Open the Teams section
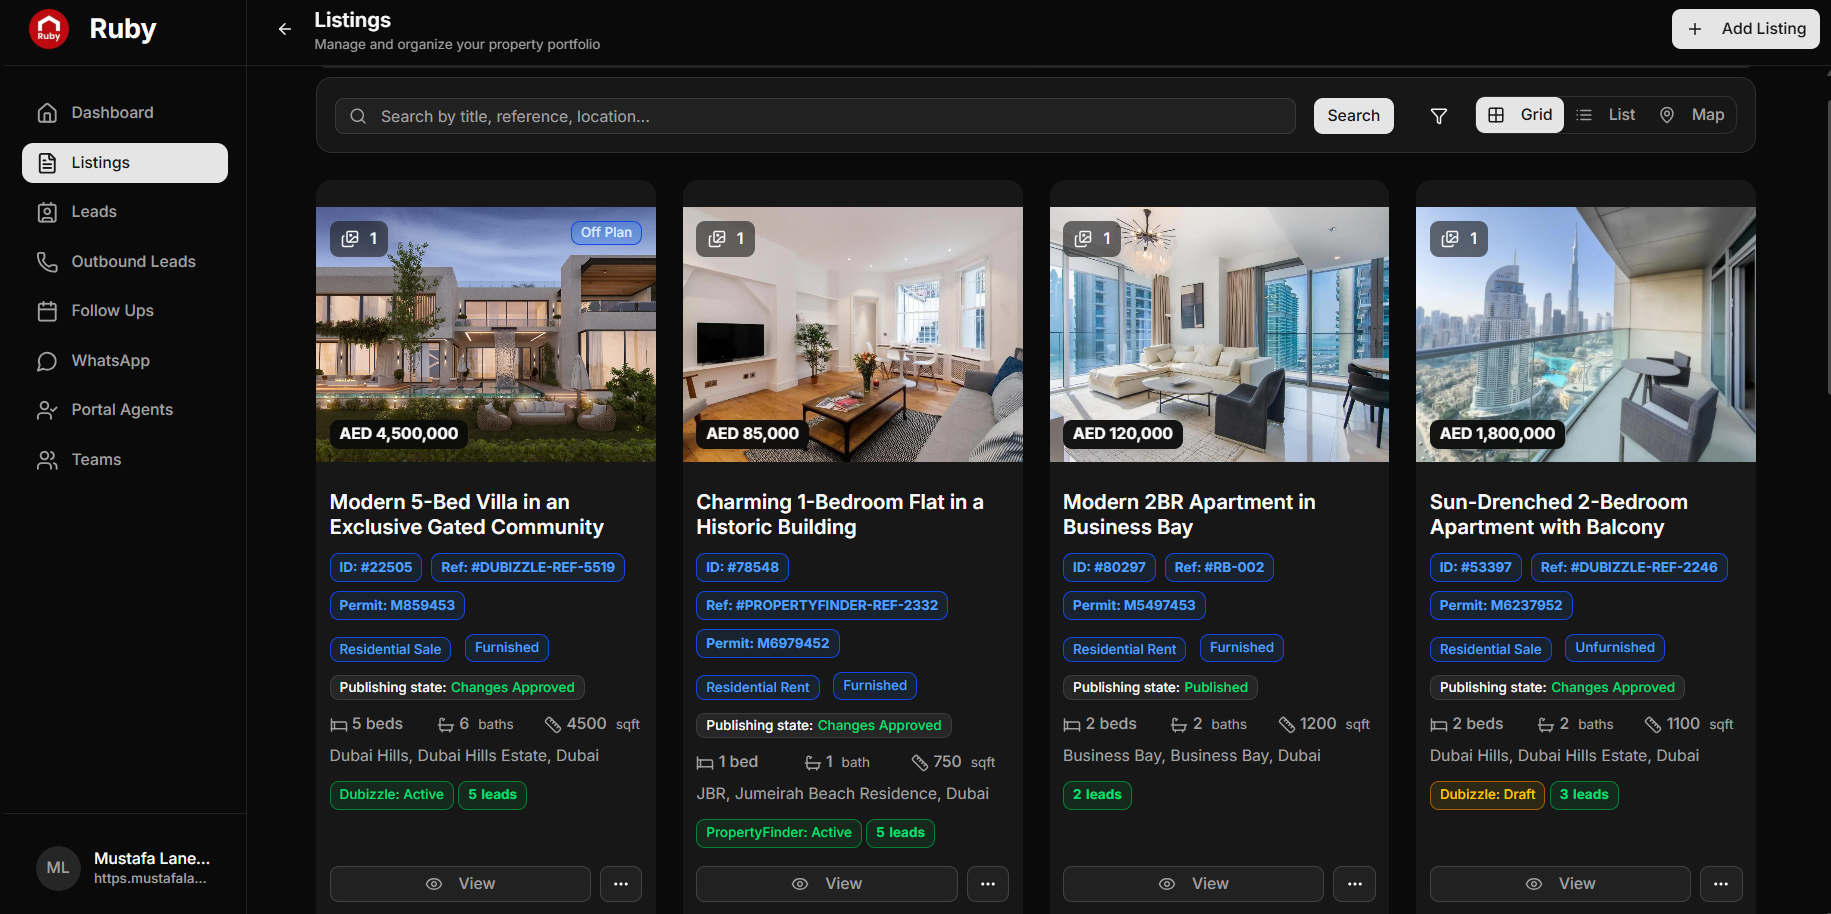 [96, 459]
